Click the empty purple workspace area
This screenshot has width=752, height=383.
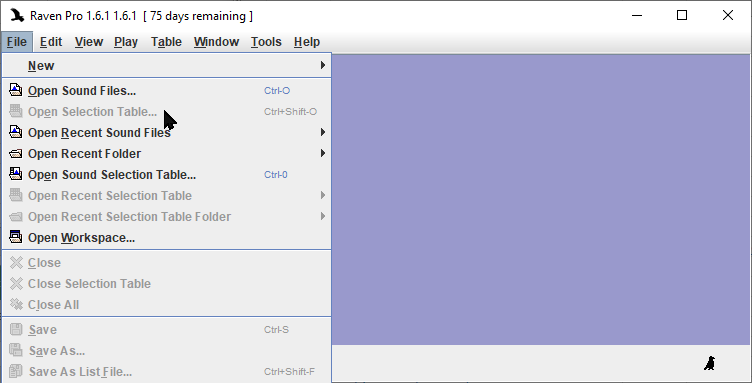(x=541, y=199)
